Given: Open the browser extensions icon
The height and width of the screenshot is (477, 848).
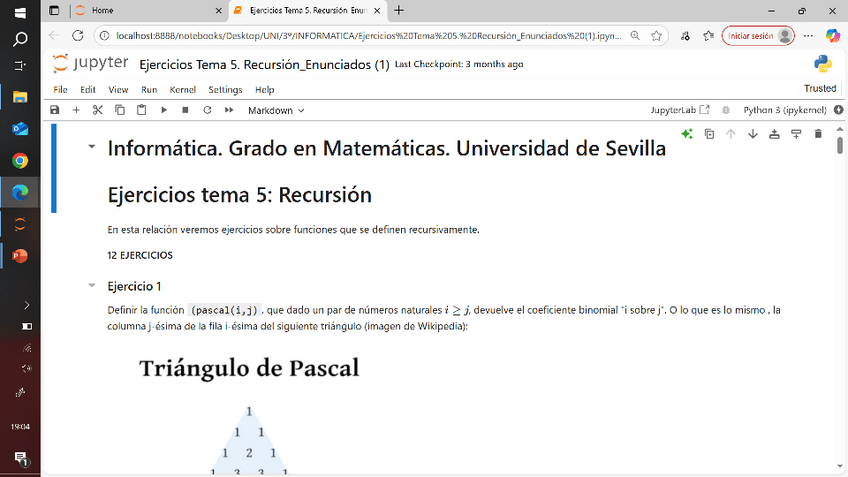Looking at the screenshot, I should (685, 36).
